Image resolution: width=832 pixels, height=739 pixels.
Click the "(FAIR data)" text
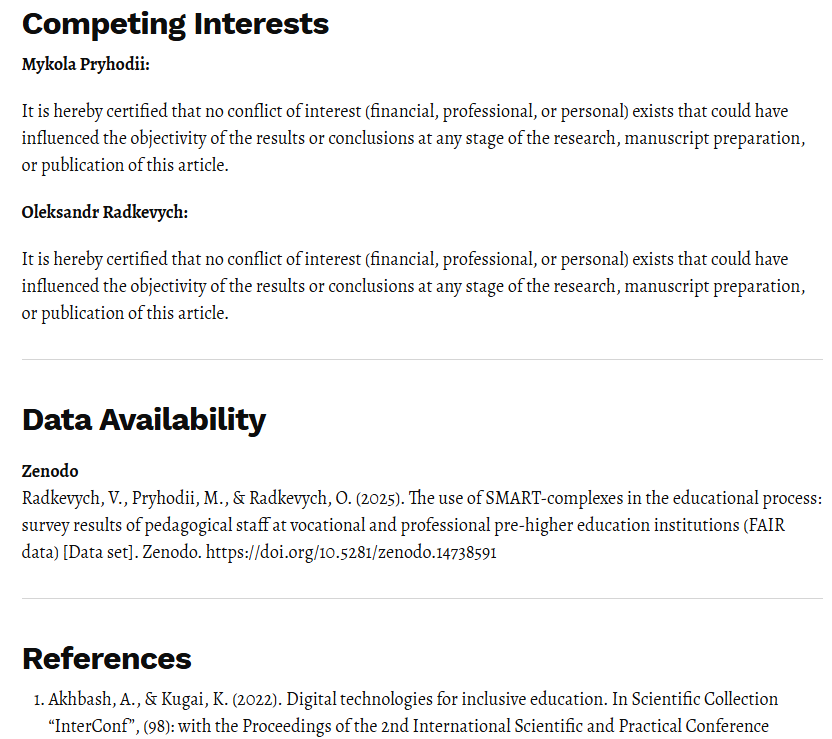(765, 525)
